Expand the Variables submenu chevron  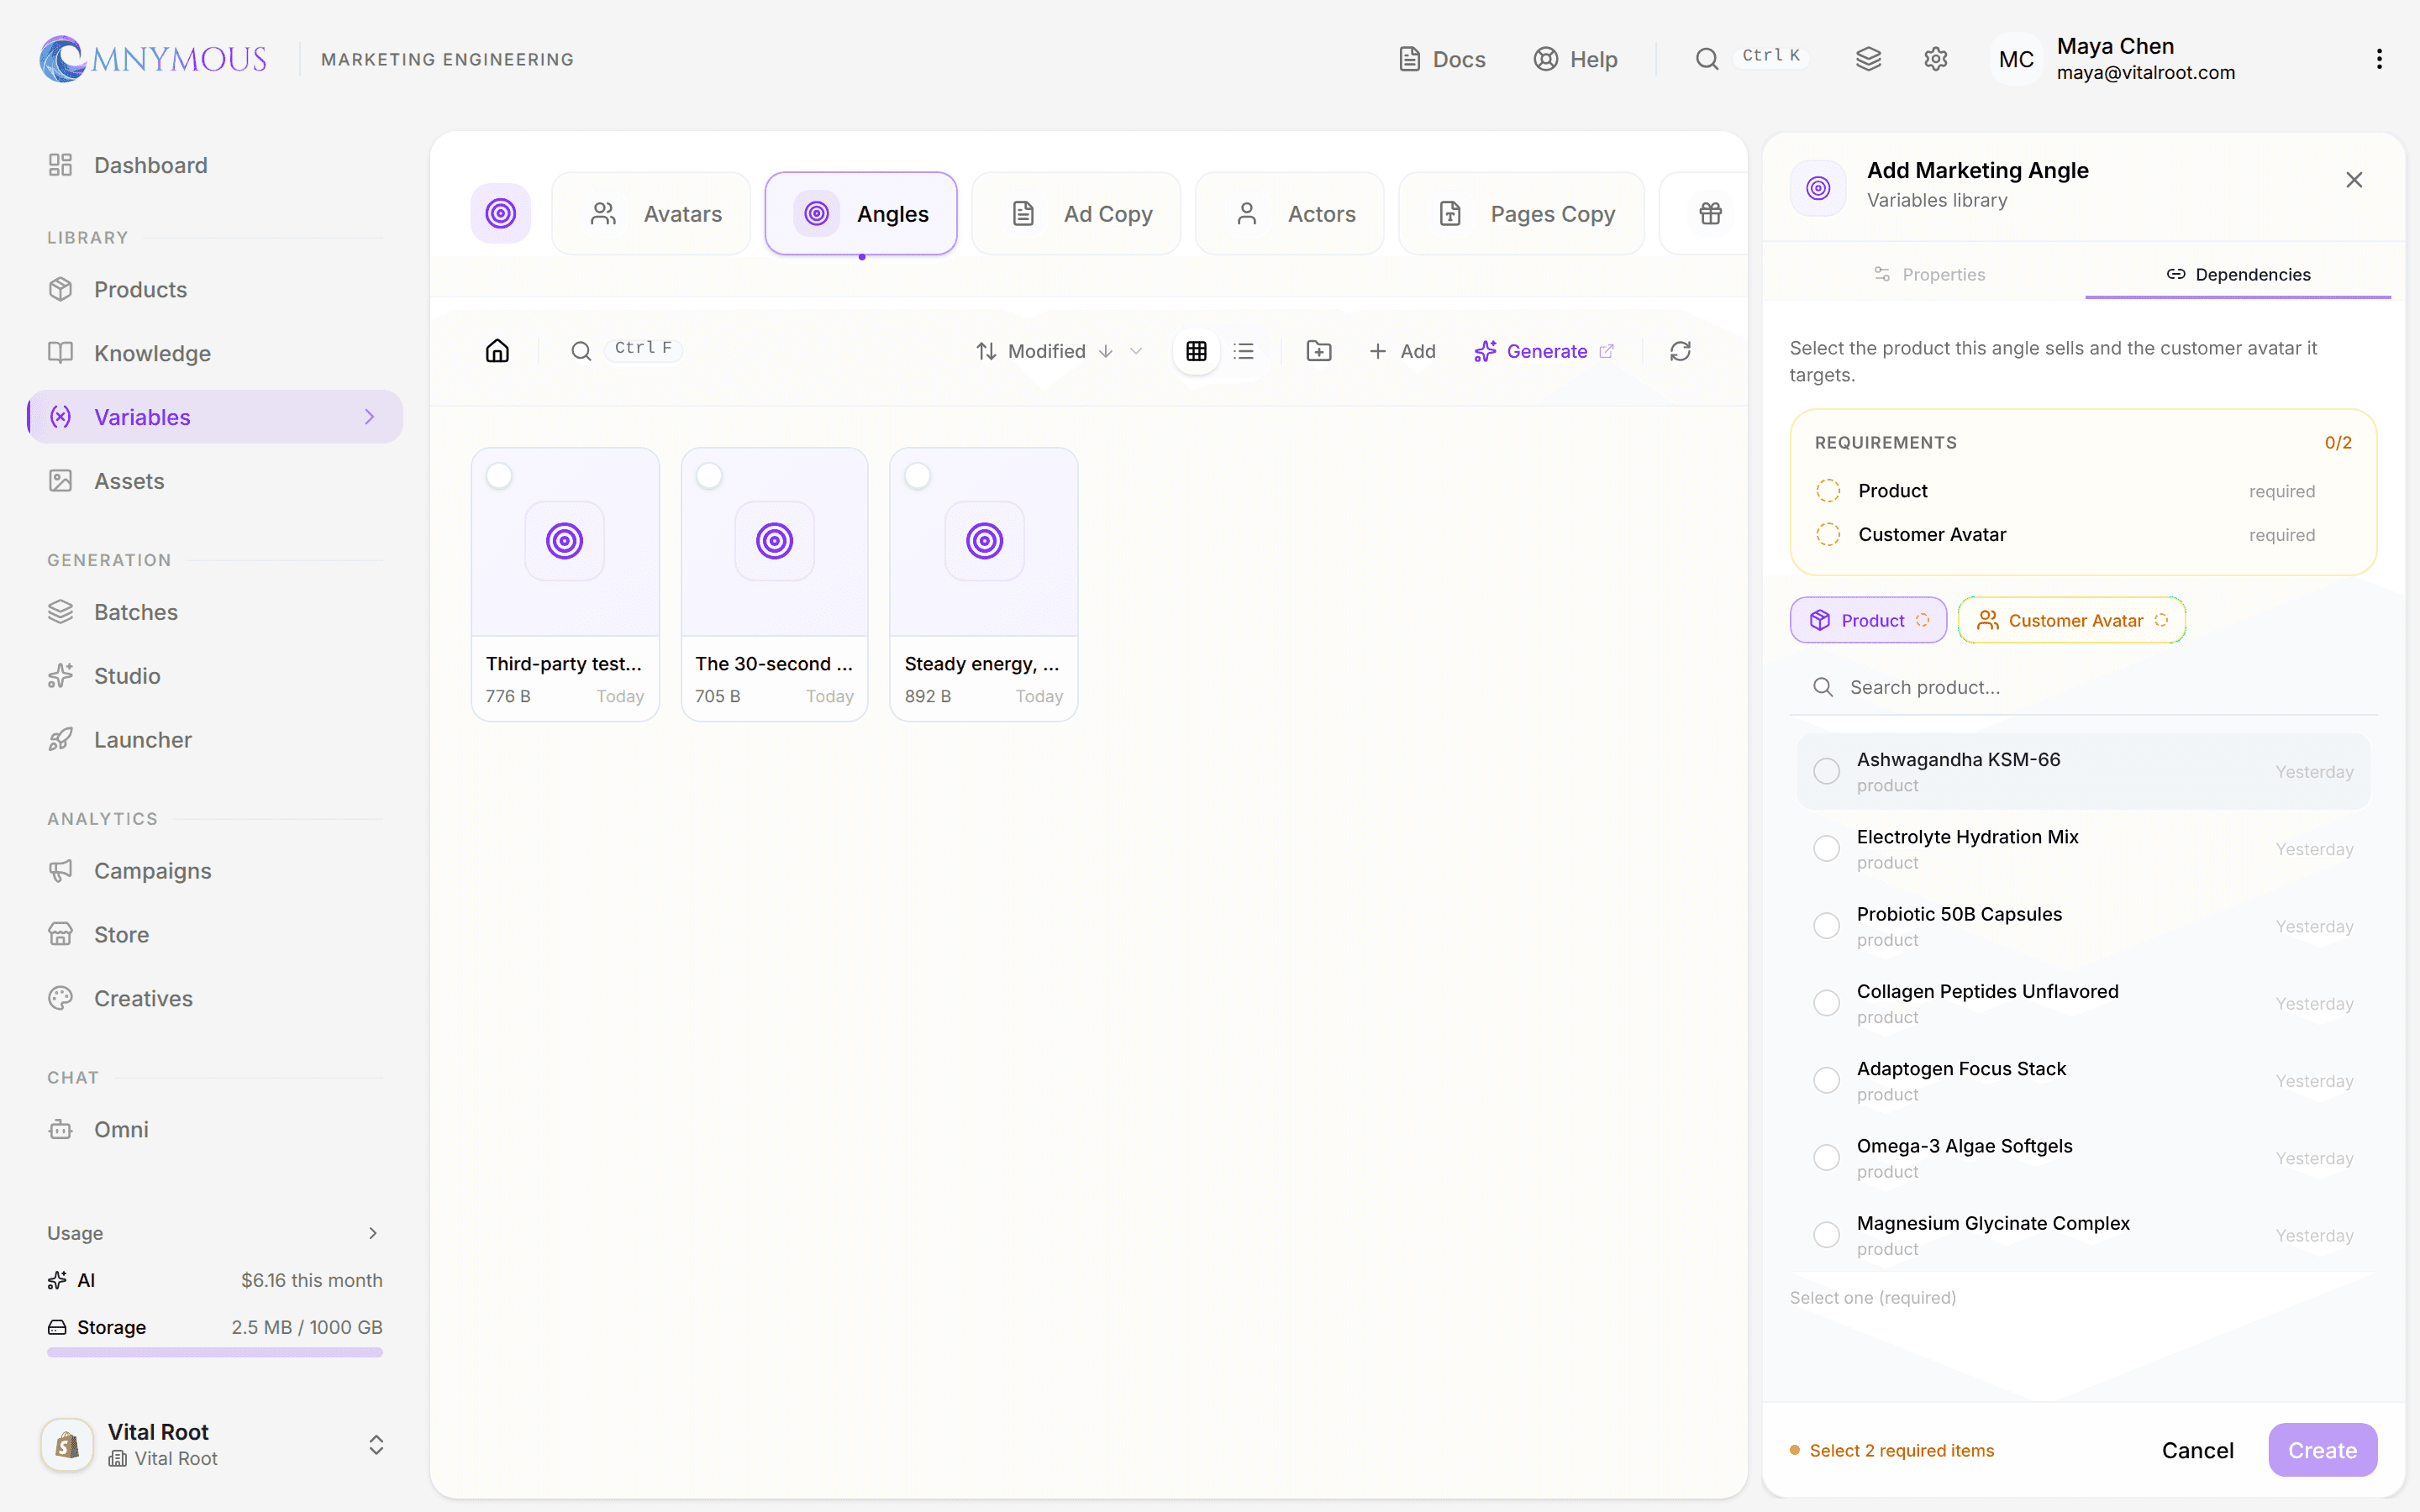pos(370,417)
